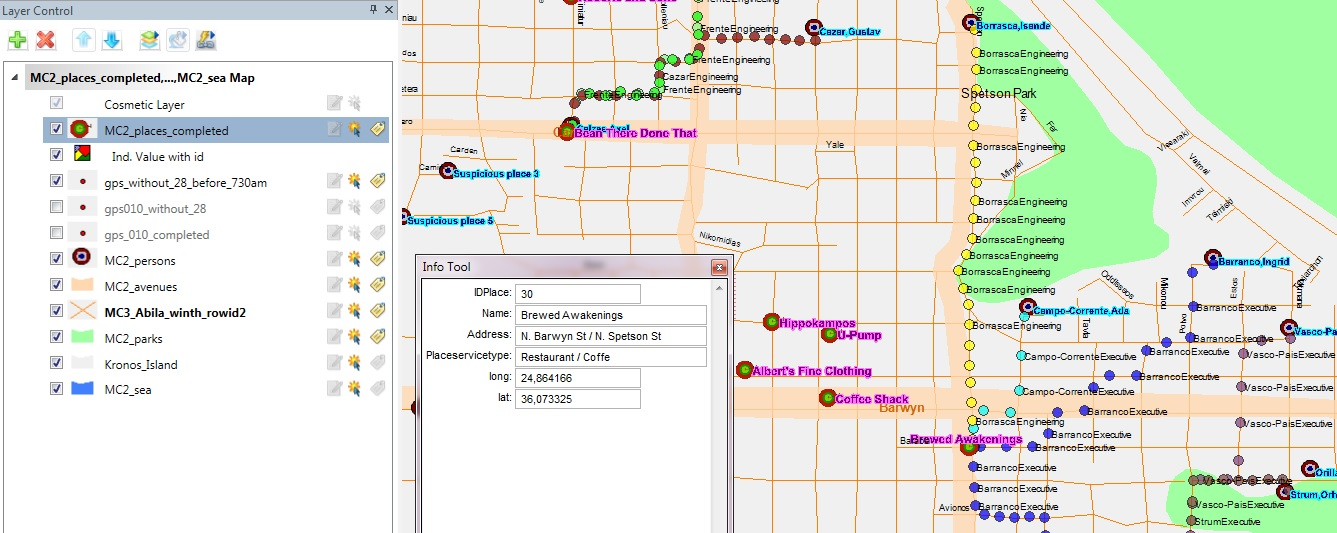
Task: Click the editable pencil icon for MC2_places_completed
Action: pos(335,130)
